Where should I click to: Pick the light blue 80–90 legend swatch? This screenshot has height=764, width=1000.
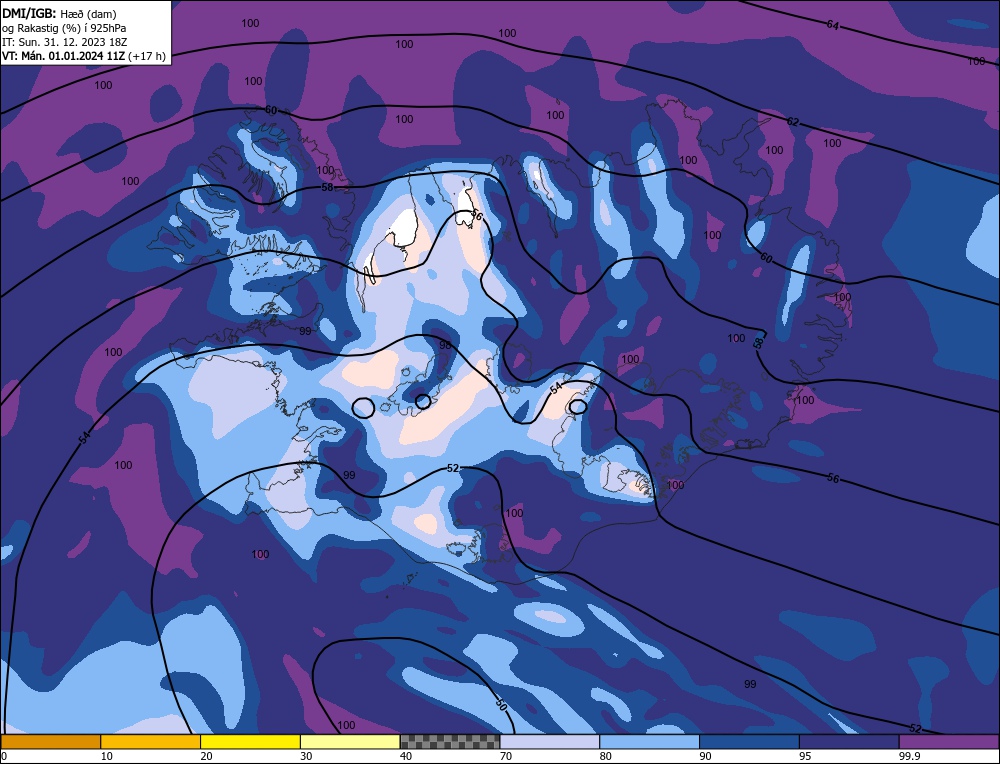[x=649, y=742]
